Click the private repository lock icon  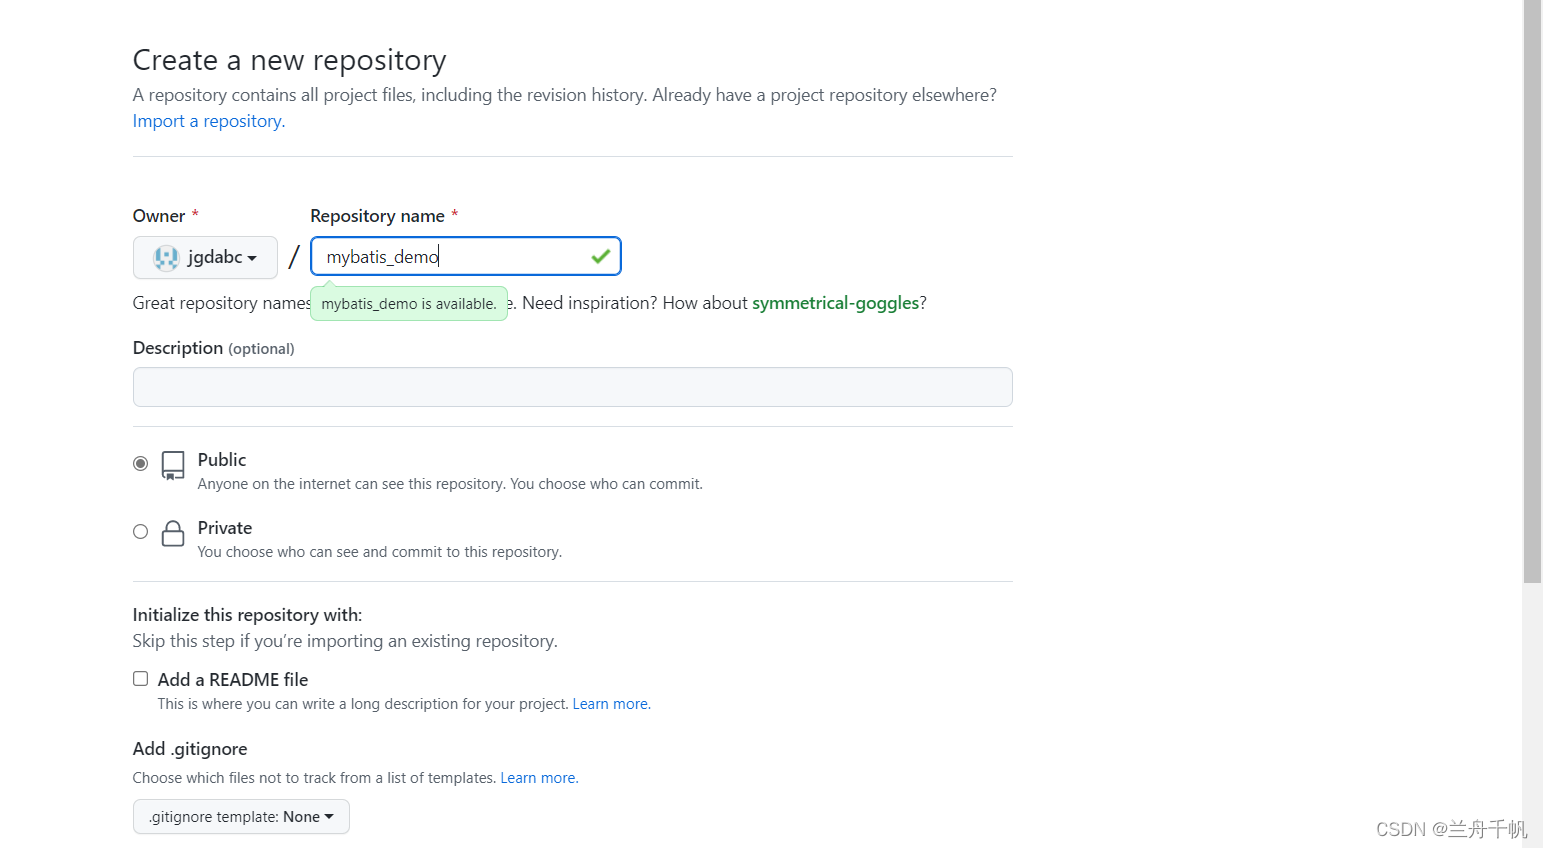pyautogui.click(x=173, y=533)
